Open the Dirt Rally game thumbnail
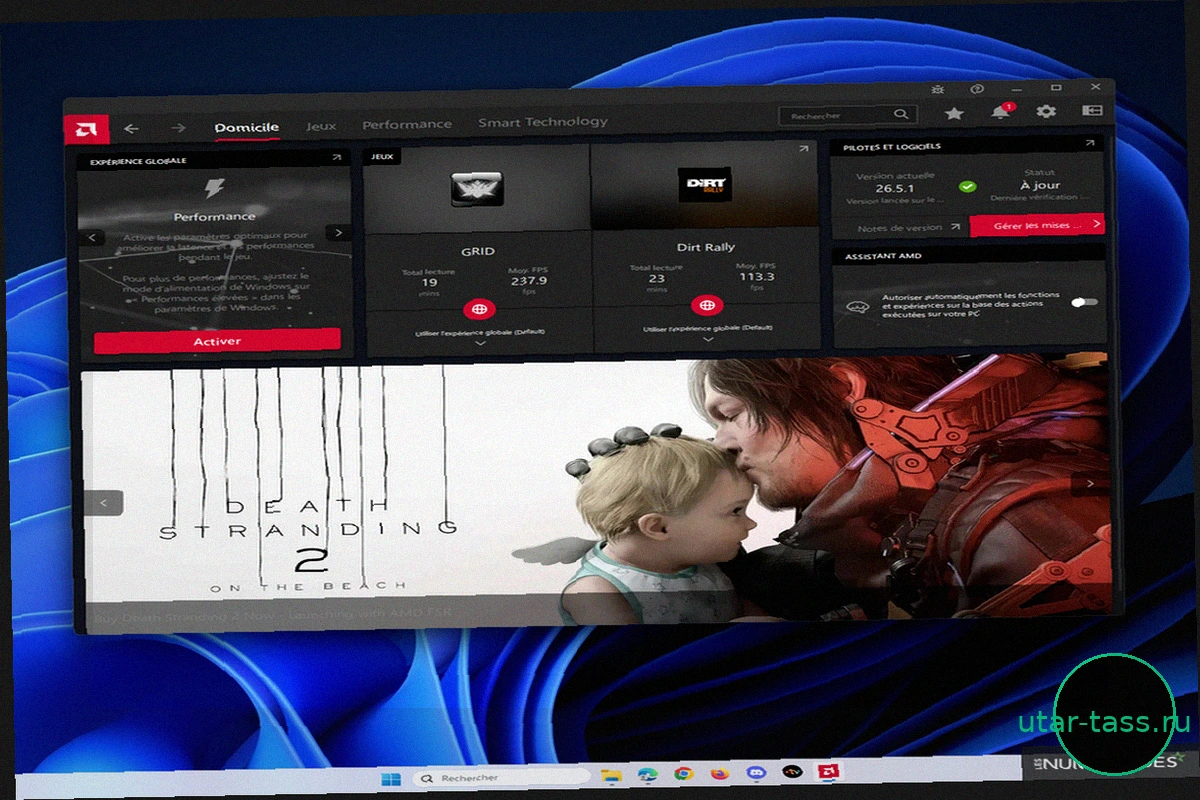The height and width of the screenshot is (800, 1200). pyautogui.click(x=704, y=184)
